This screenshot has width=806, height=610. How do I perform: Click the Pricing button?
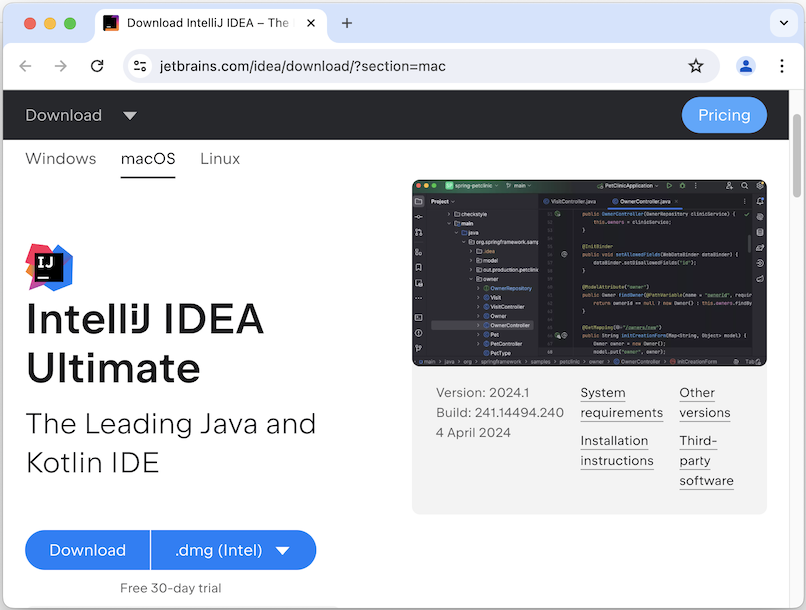tap(724, 115)
